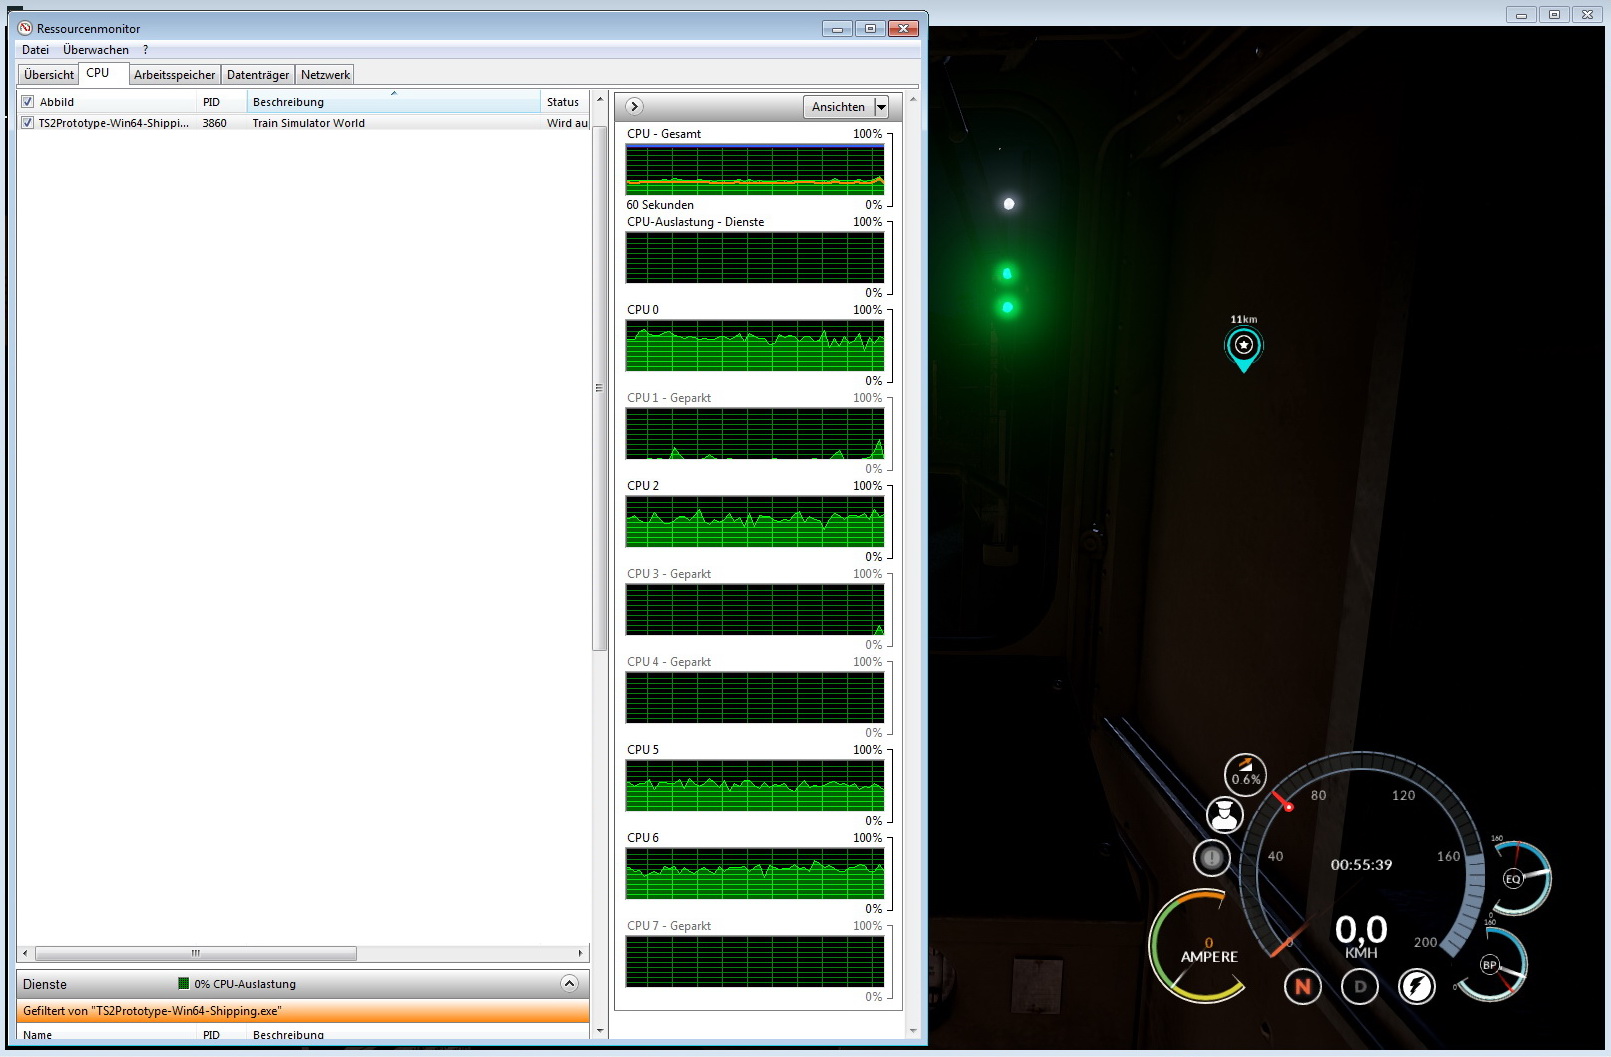
Task: Click the BP brake pipe gauge
Action: click(1493, 964)
